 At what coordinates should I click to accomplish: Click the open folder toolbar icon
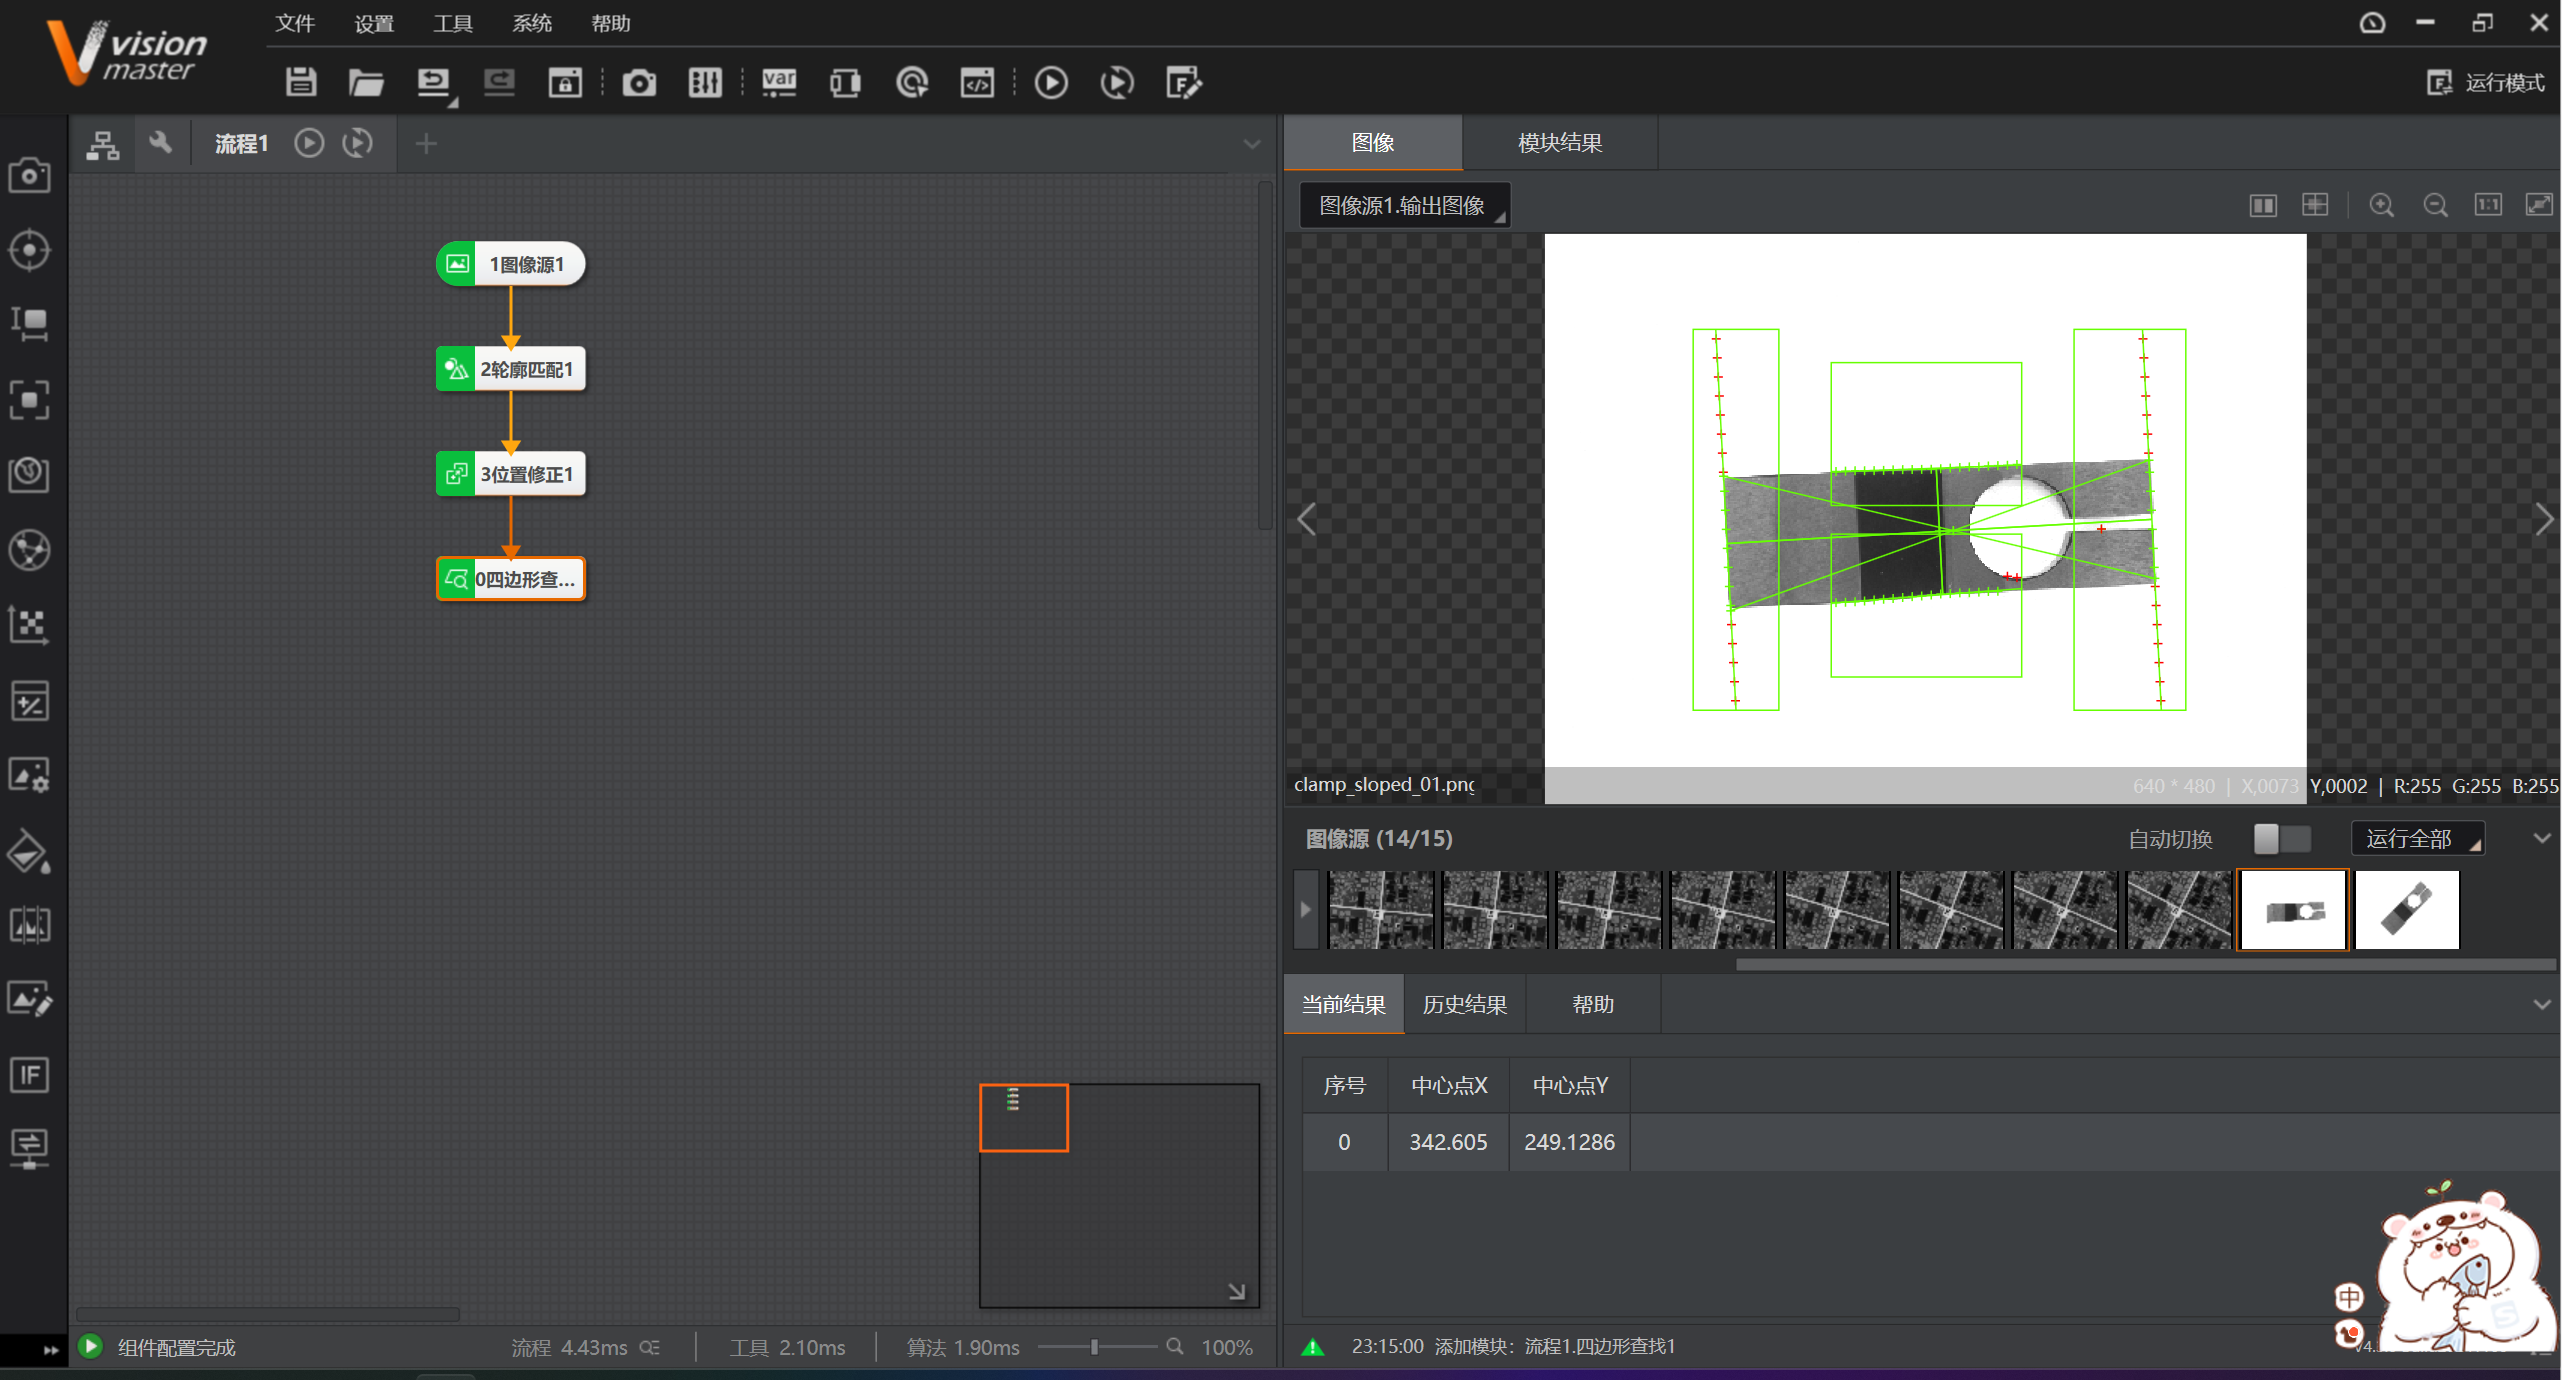[x=366, y=82]
